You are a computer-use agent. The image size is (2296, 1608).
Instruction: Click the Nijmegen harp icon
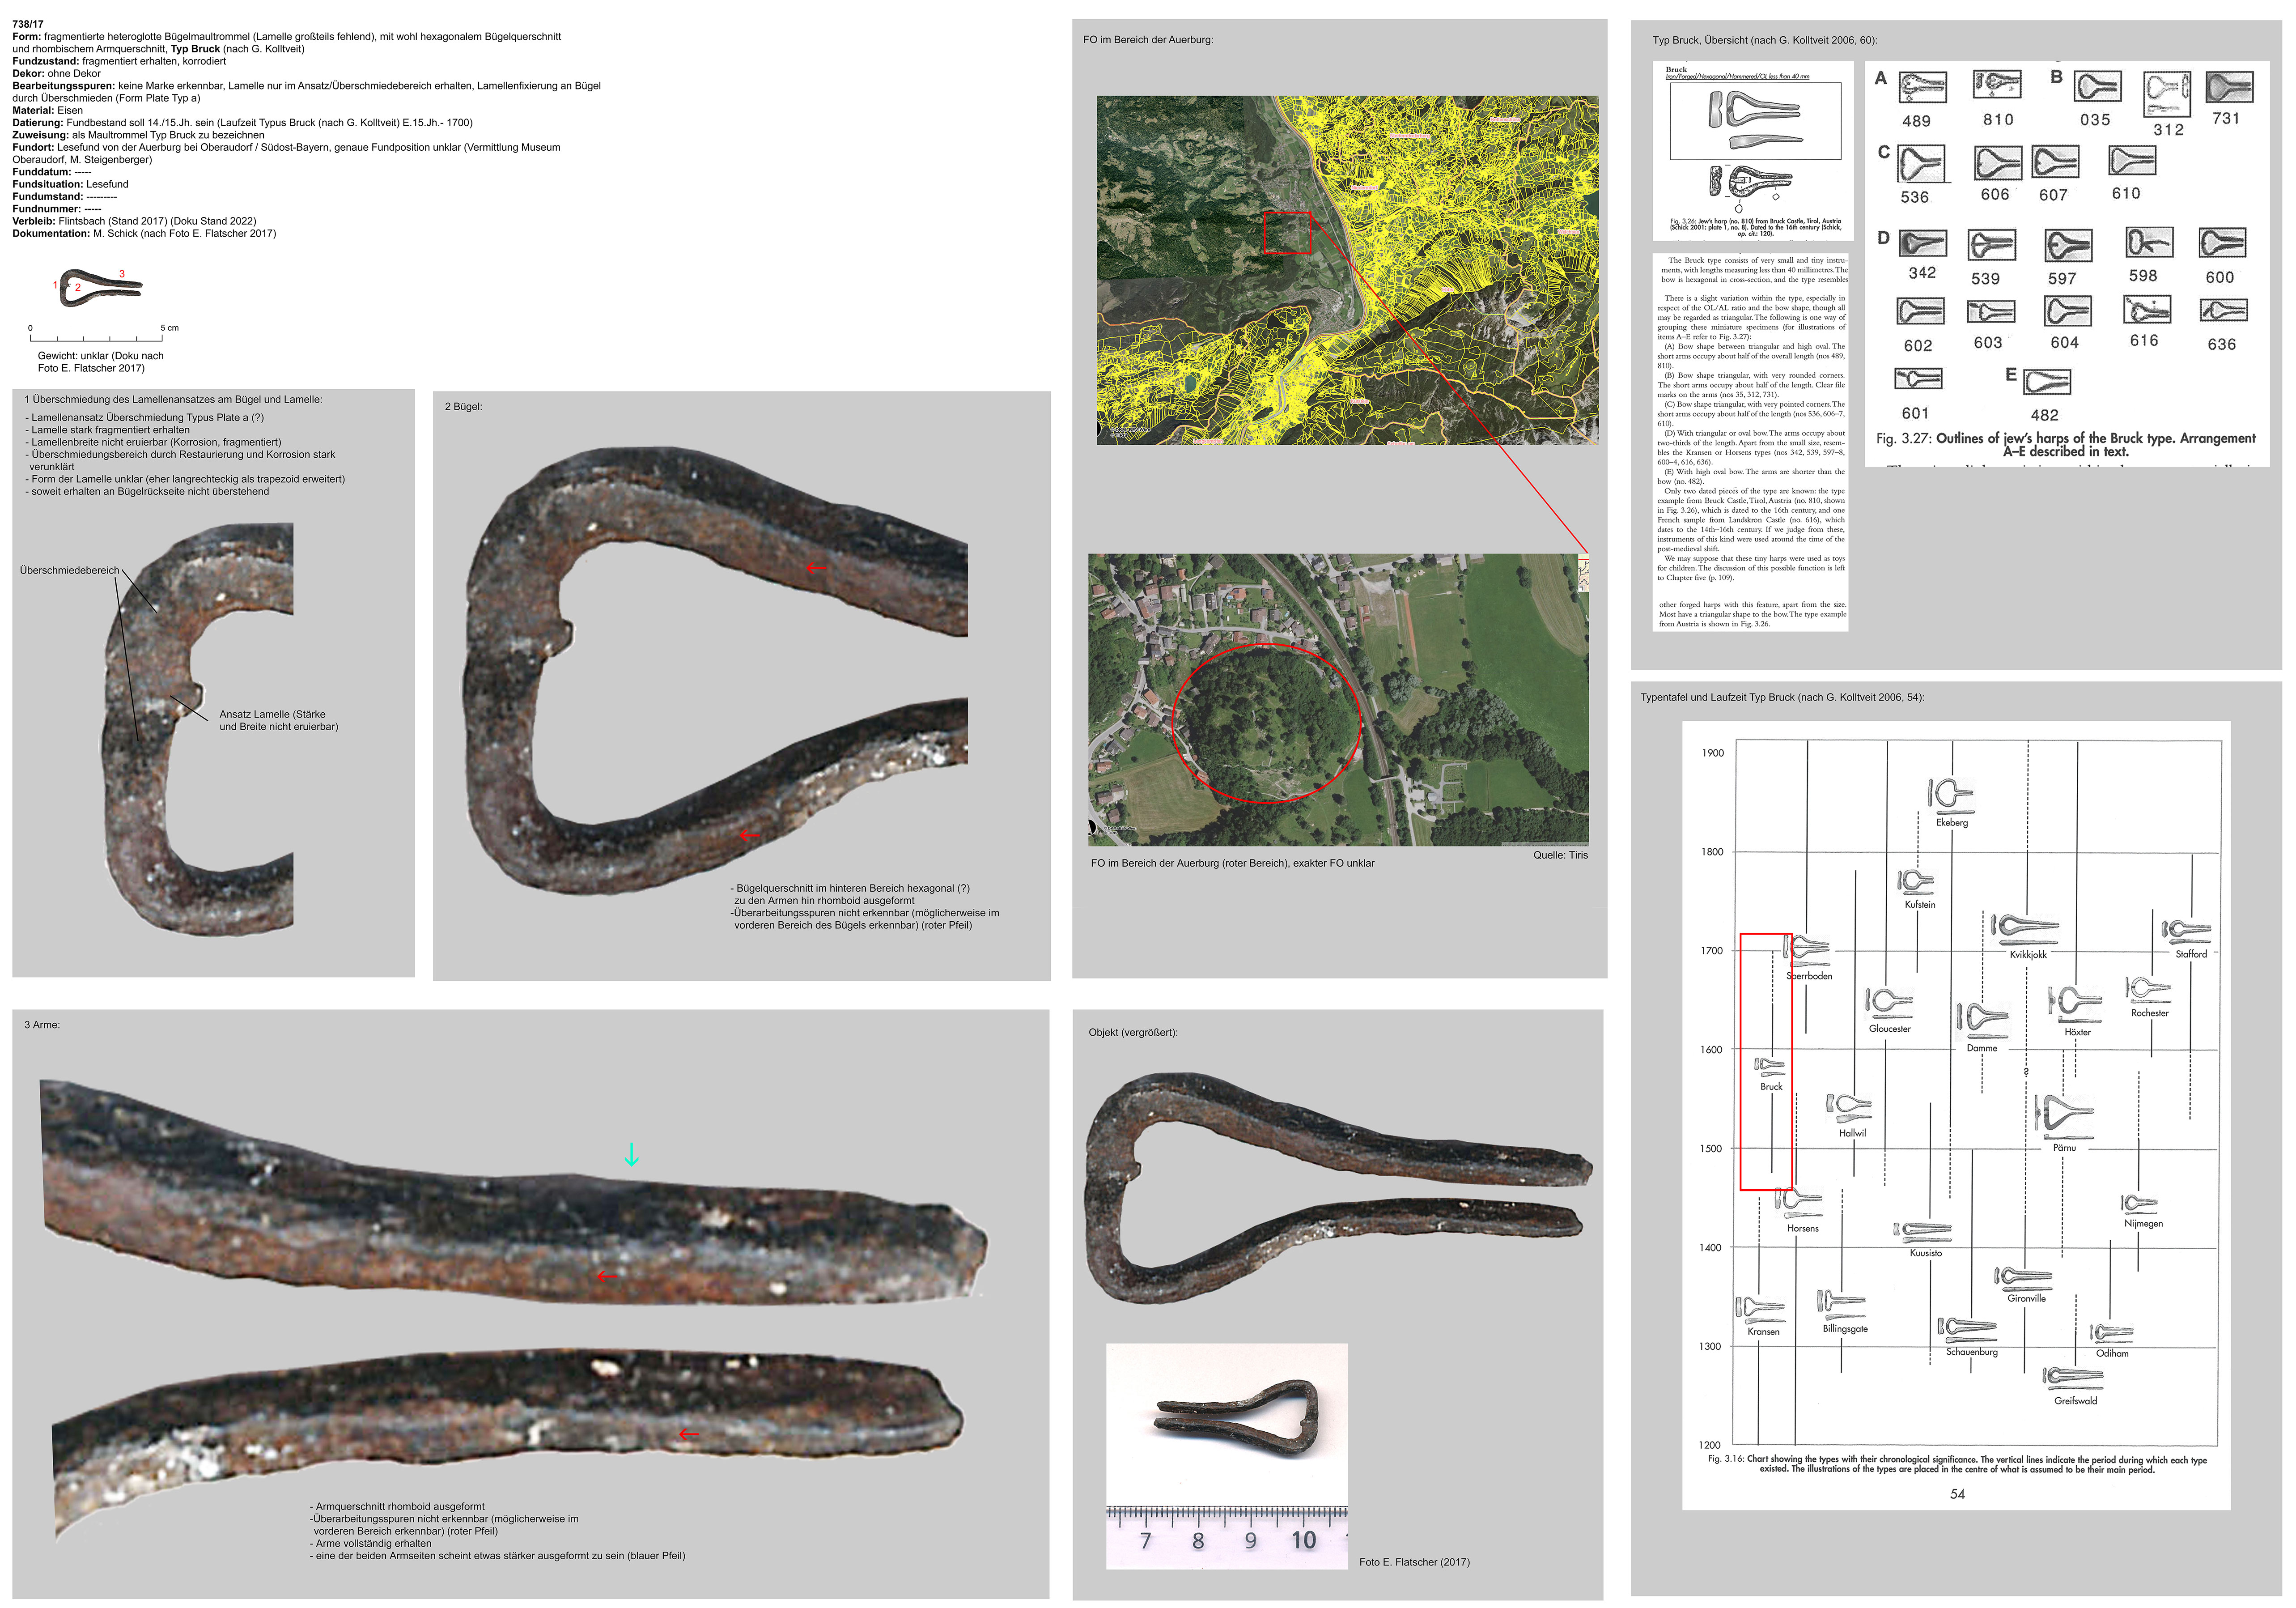click(x=2139, y=1203)
